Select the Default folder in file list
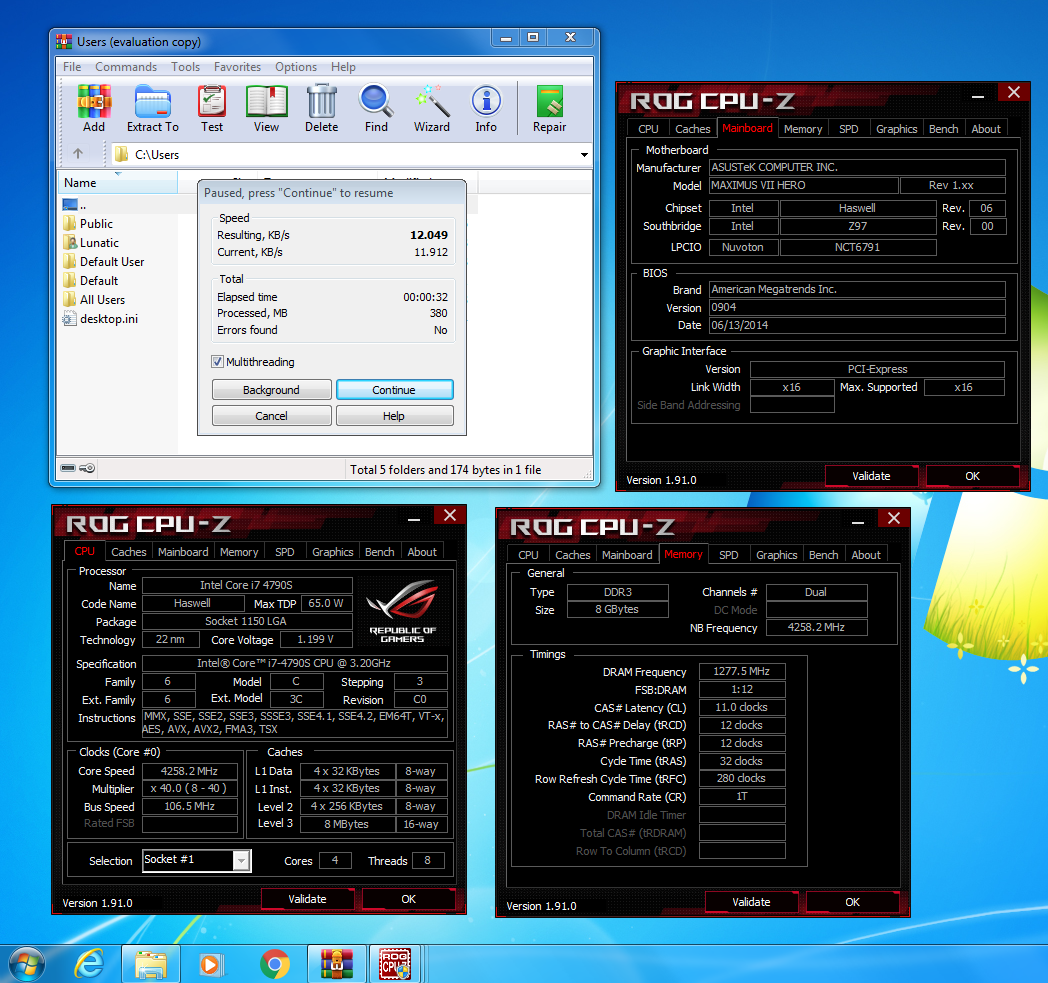The height and width of the screenshot is (983, 1048). coord(91,281)
